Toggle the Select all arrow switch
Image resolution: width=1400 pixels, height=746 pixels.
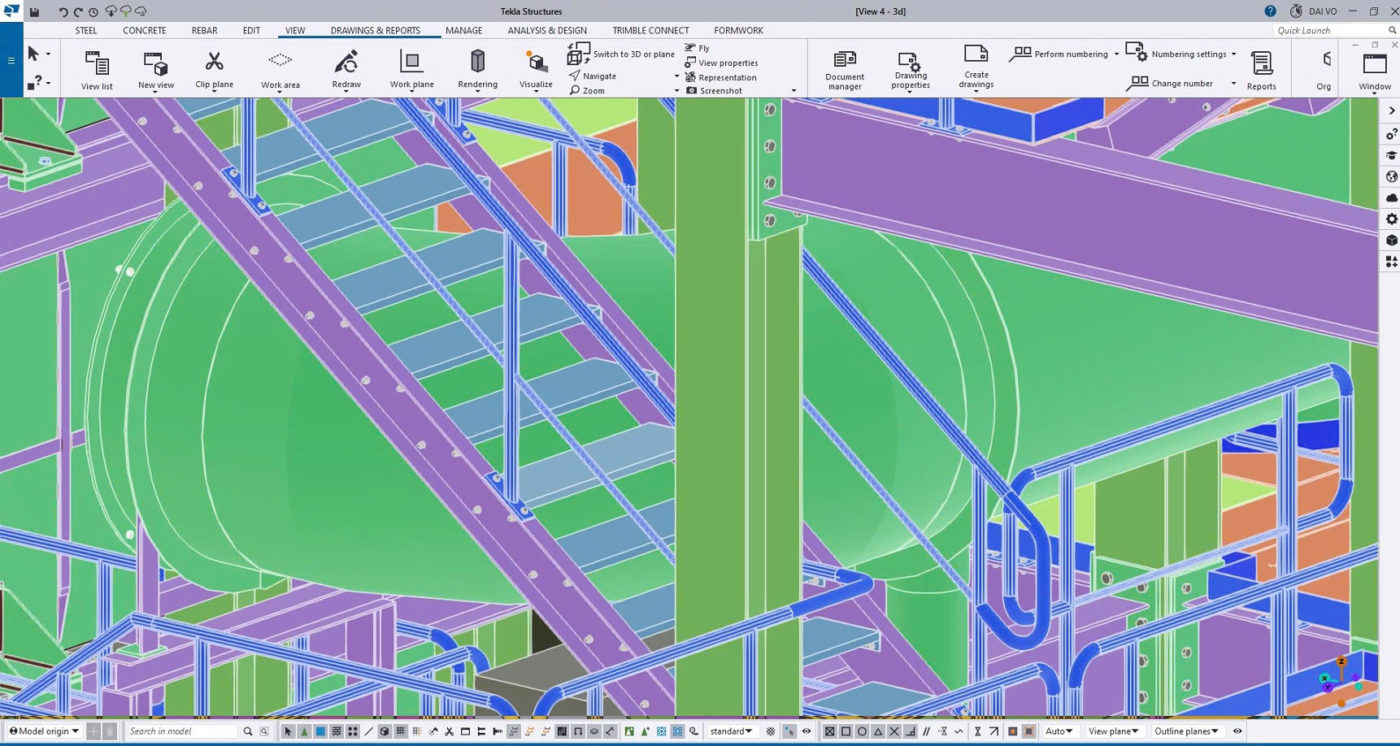coord(288,731)
